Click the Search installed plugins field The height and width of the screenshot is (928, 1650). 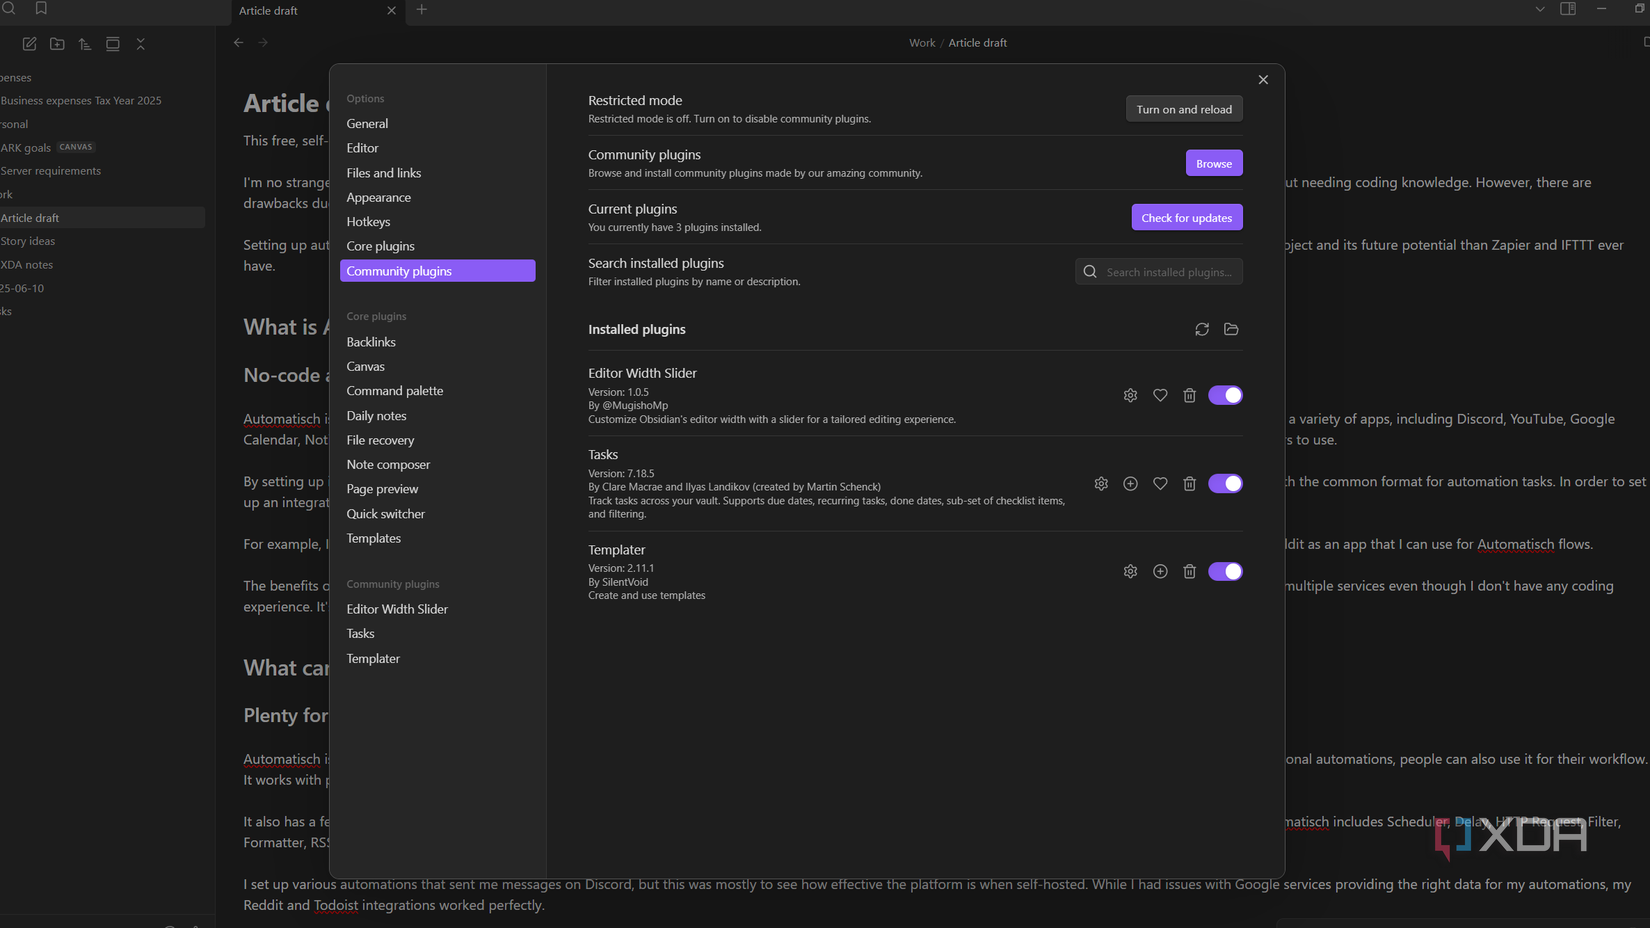click(1158, 271)
